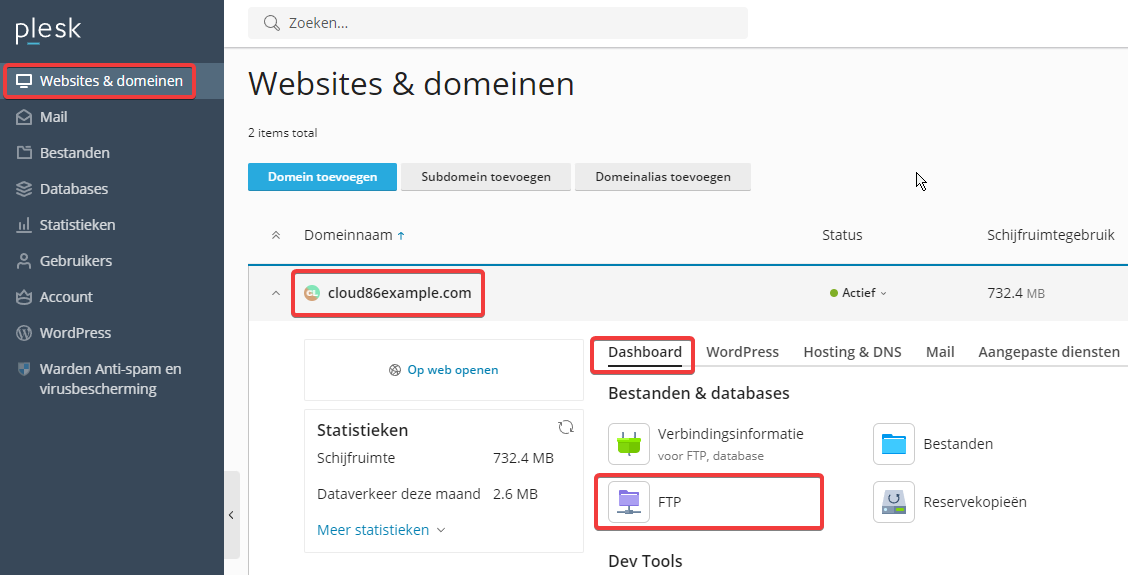Expand Meer statistieken

pyautogui.click(x=381, y=530)
